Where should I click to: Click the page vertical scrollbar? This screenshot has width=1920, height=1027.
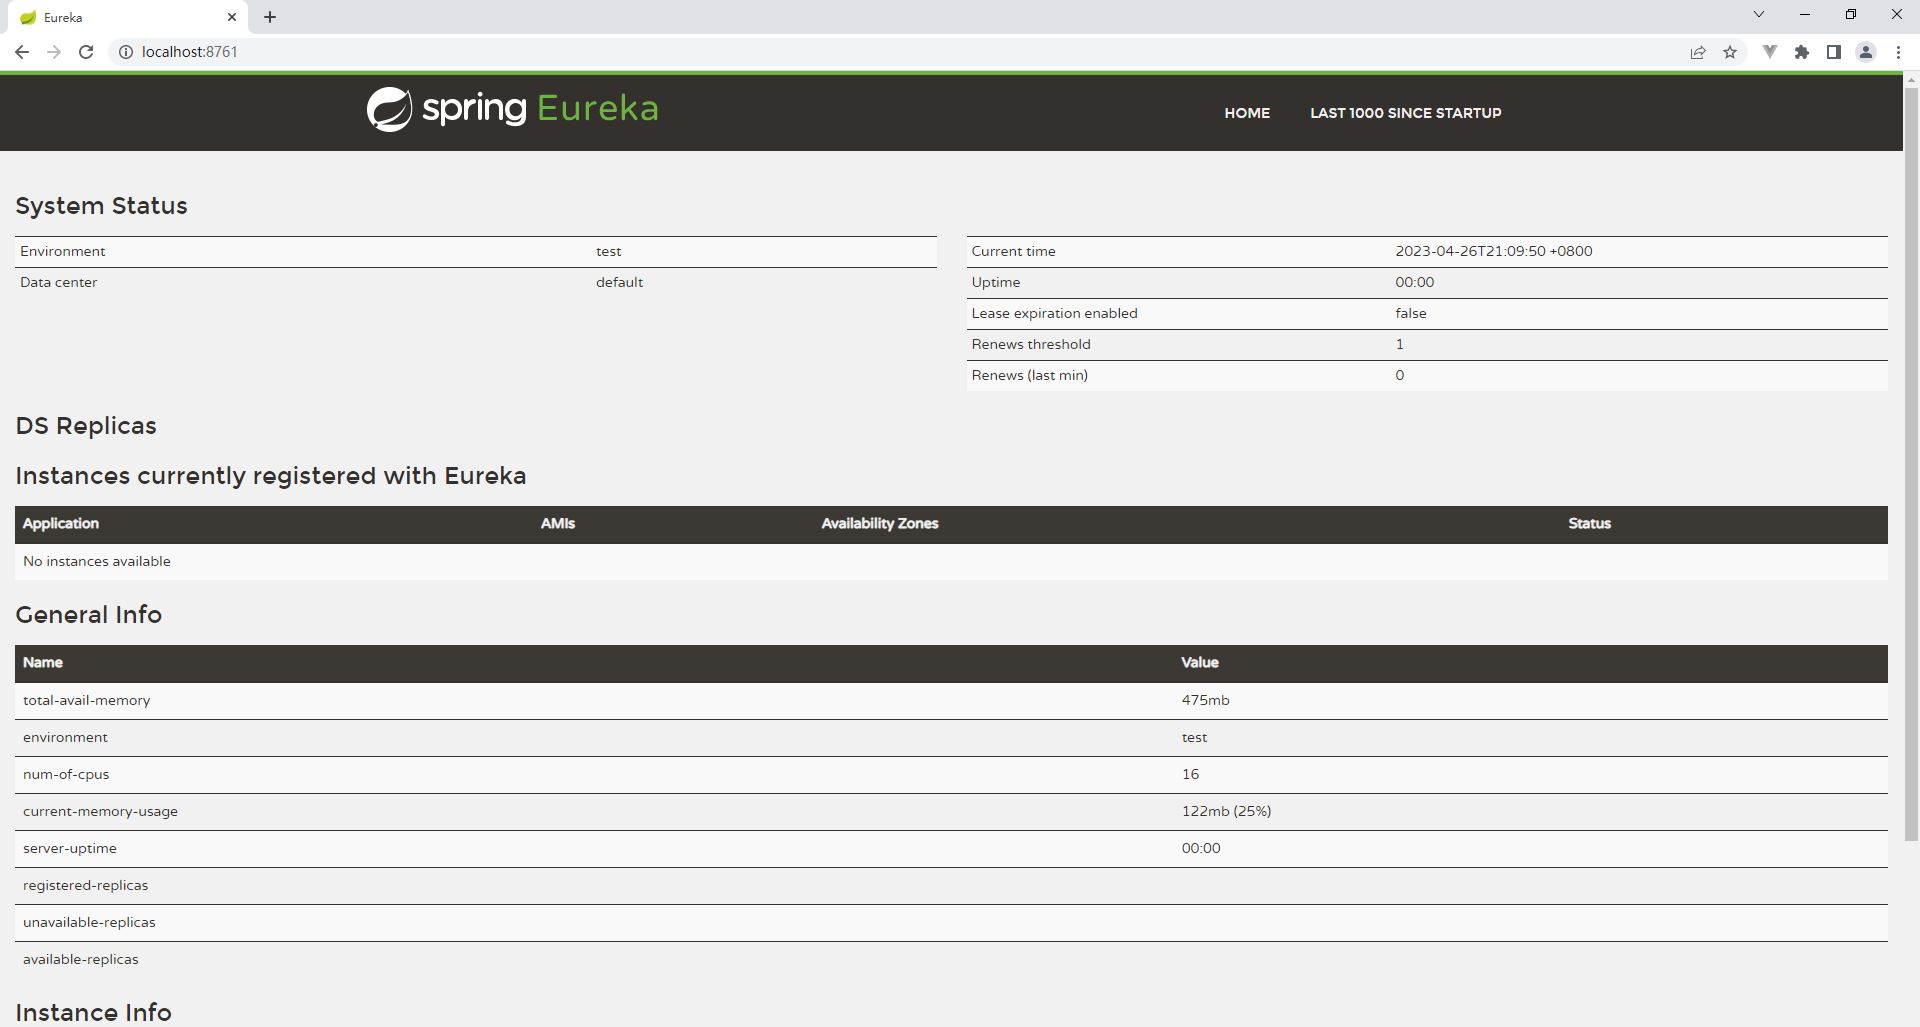1911,464
